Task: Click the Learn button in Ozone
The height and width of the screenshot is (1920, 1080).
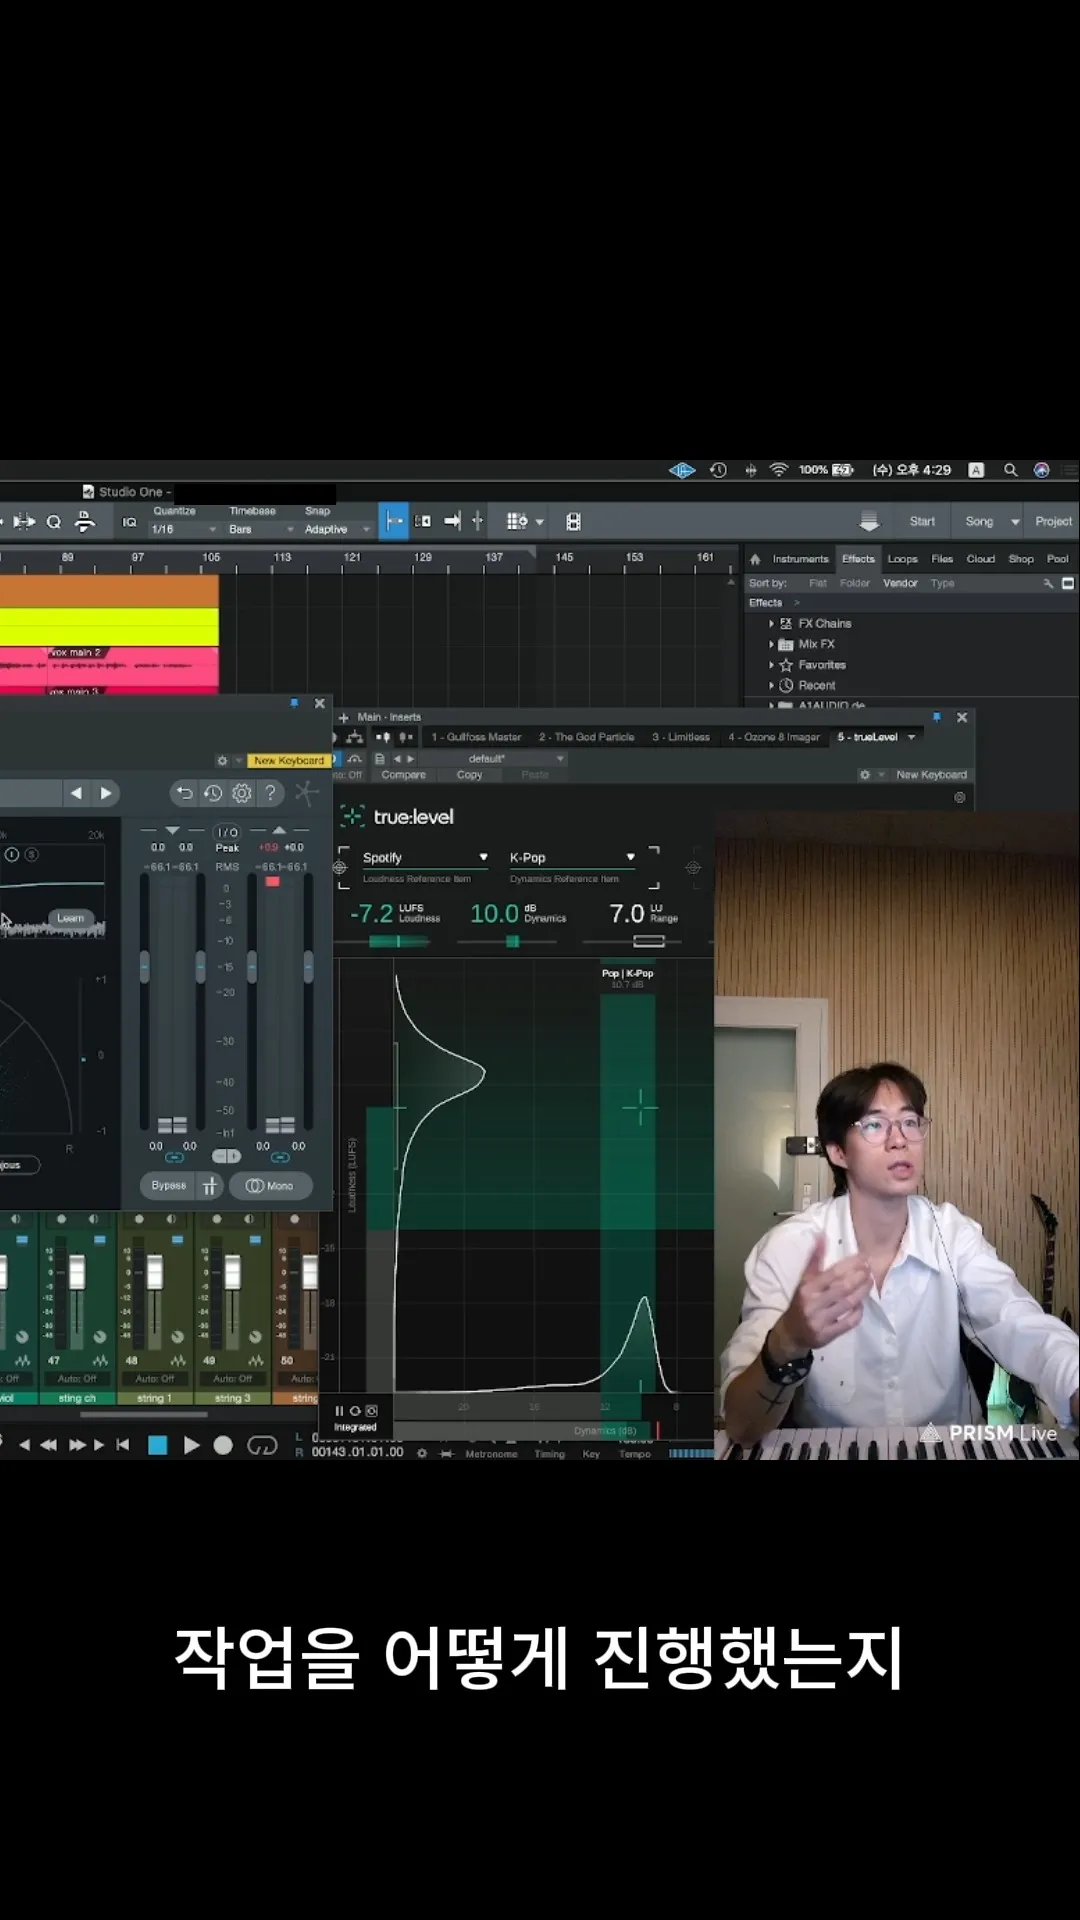Action: coord(70,918)
